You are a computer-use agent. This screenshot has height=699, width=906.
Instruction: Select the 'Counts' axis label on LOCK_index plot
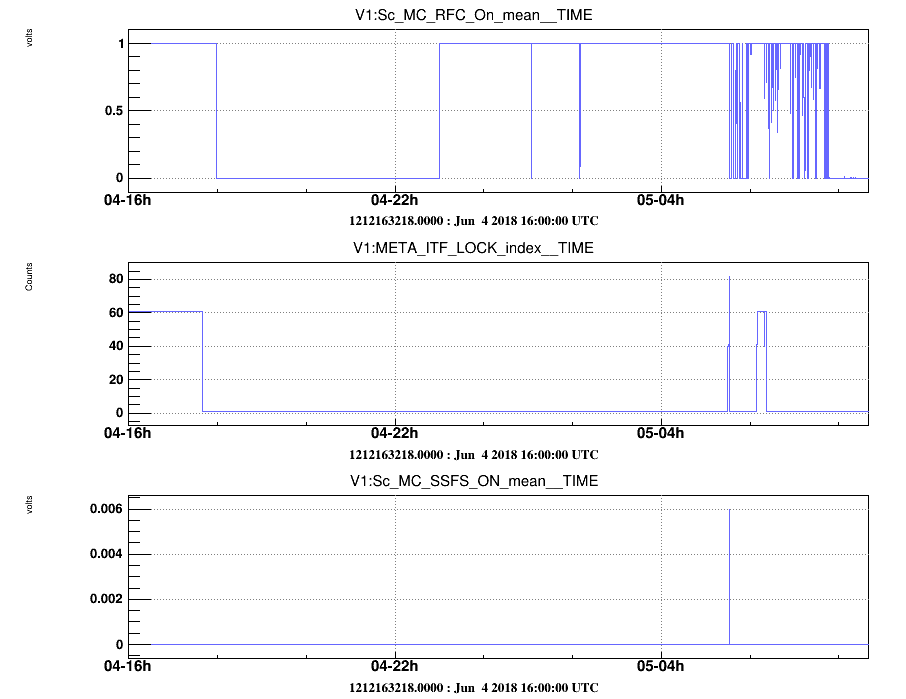tap(29, 277)
